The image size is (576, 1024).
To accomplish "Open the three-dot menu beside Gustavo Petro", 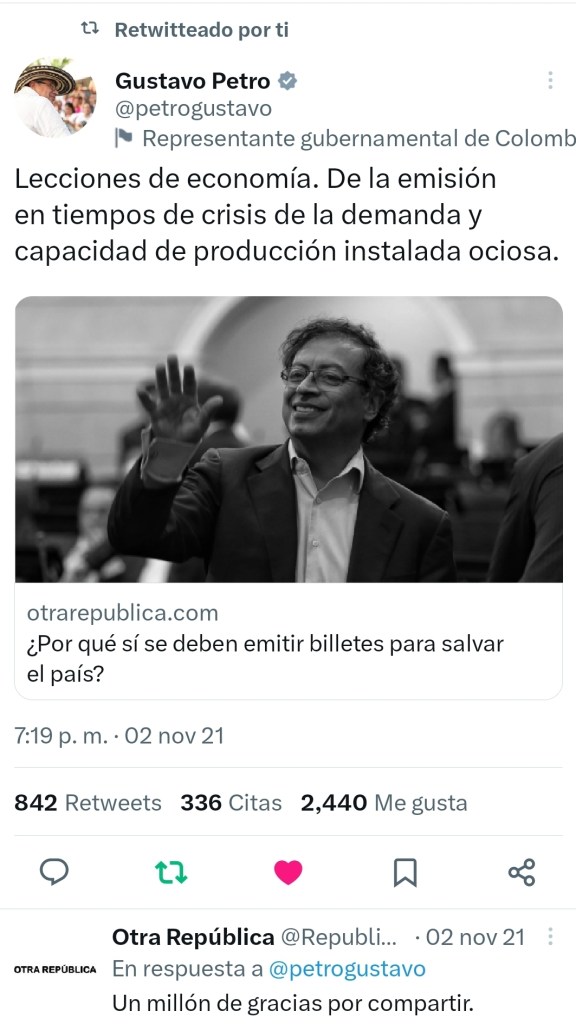I will 551,80.
